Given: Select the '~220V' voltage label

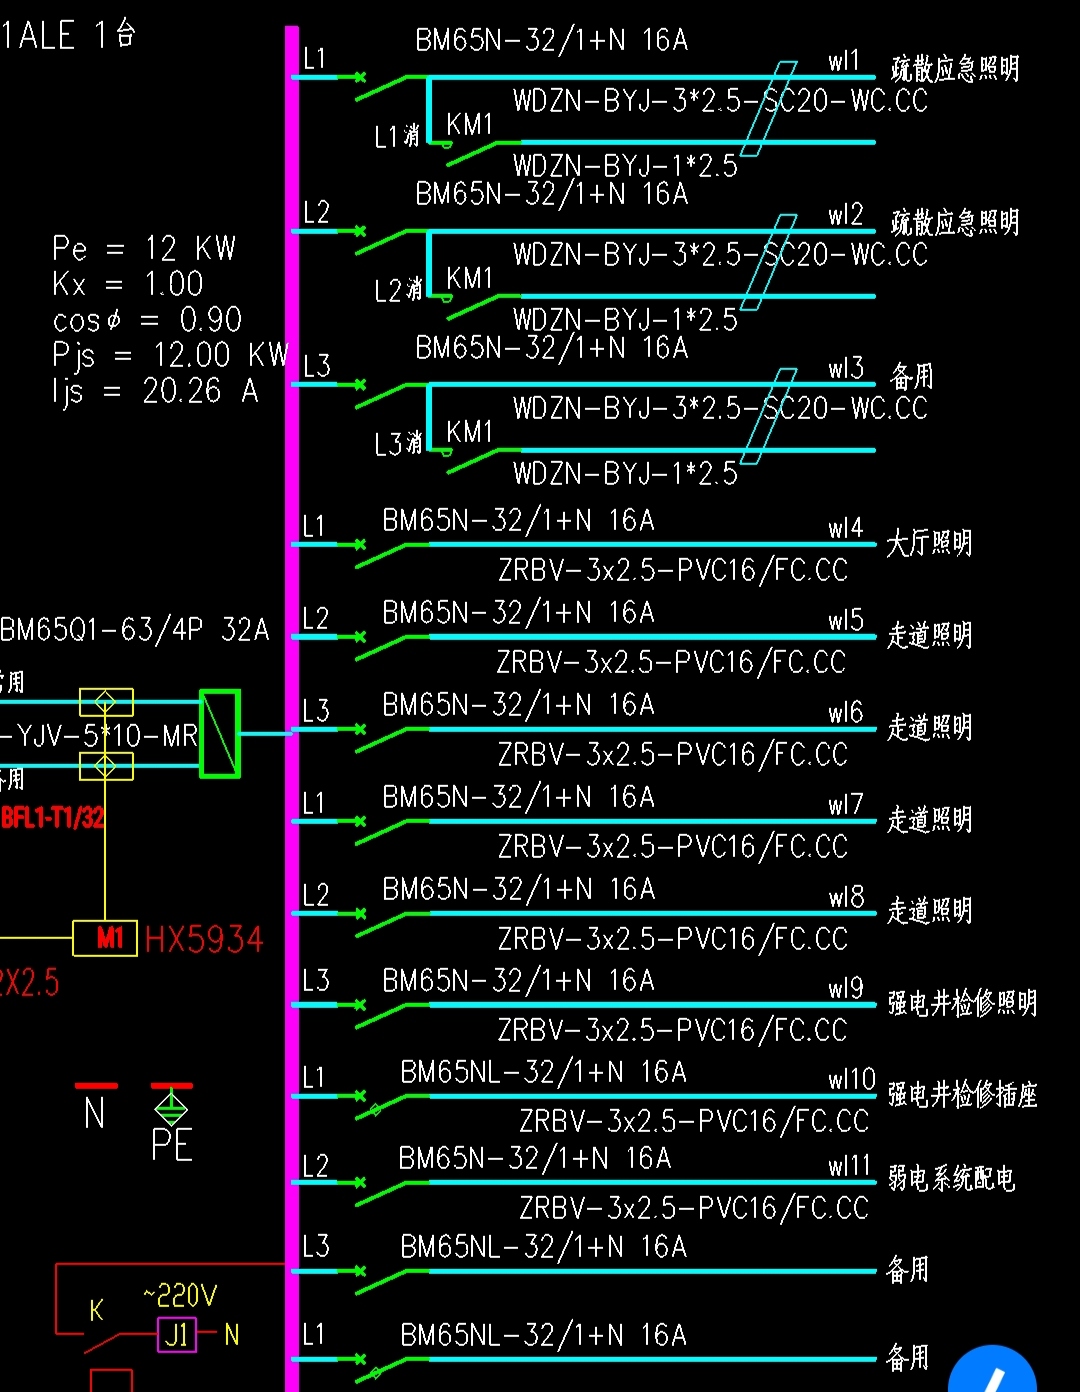Looking at the screenshot, I should point(180,1297).
